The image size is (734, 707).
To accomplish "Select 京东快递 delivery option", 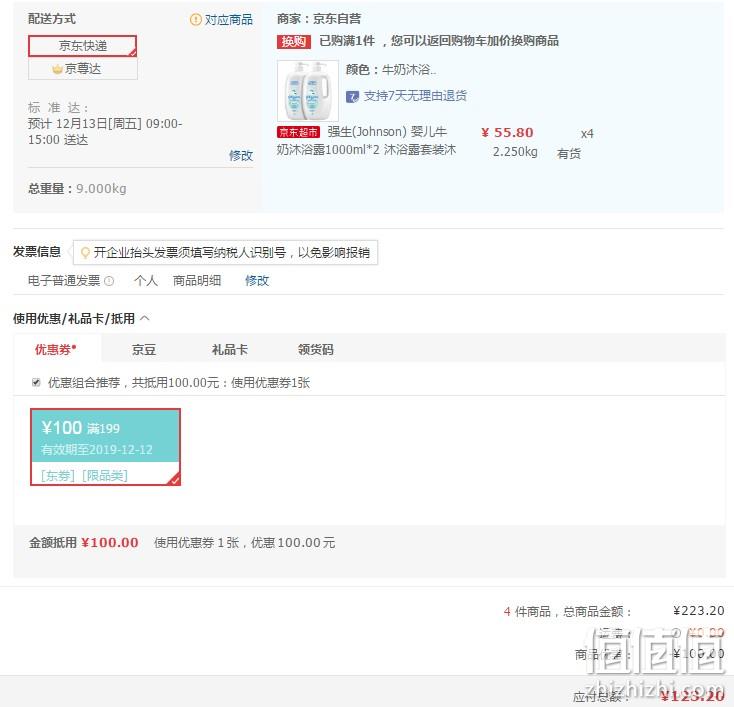I will click(x=82, y=46).
